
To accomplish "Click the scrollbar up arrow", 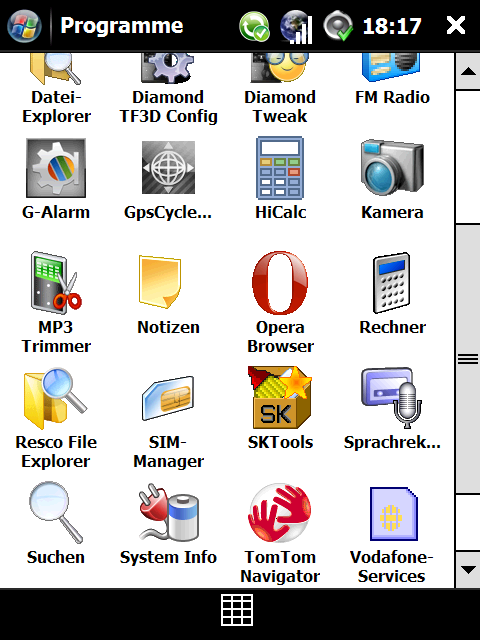I will [x=468, y=72].
